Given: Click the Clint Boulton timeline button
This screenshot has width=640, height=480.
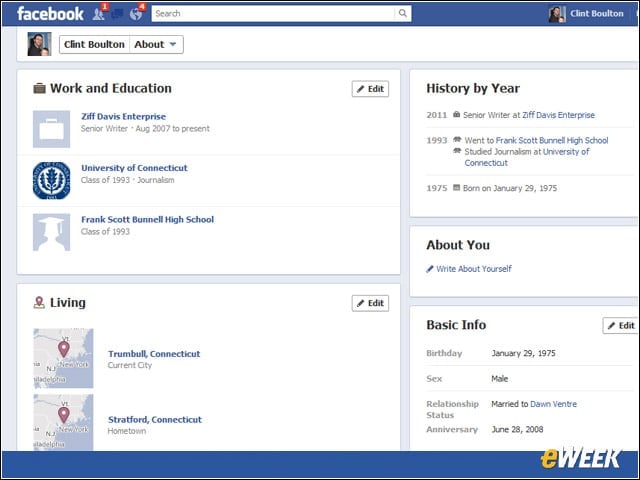Looking at the screenshot, I should (94, 44).
